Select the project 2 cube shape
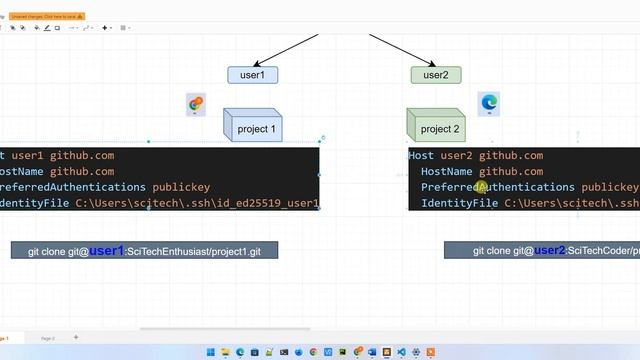This screenshot has width=640, height=360. click(436, 125)
